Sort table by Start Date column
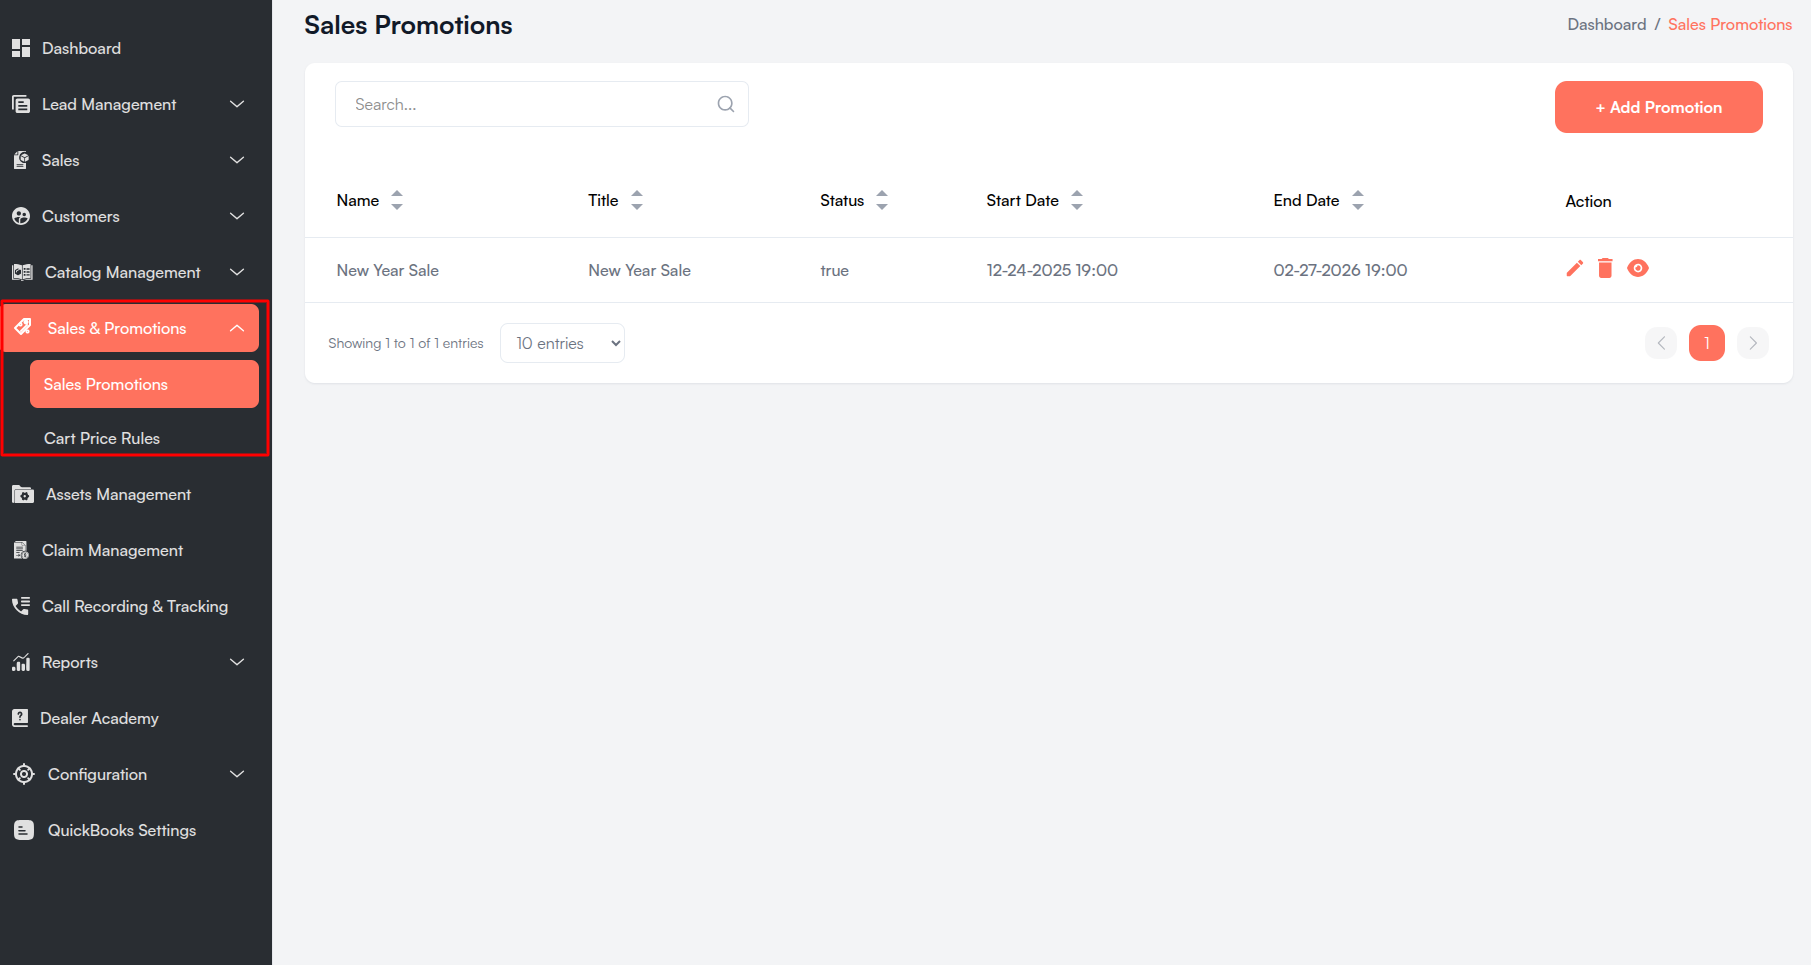 [x=1077, y=200]
